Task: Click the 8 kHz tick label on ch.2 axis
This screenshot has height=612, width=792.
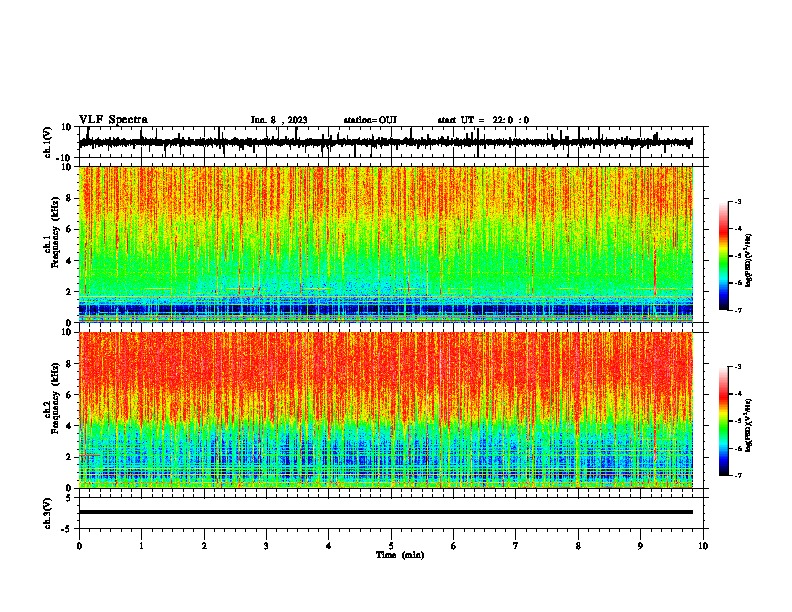Action: (x=69, y=364)
